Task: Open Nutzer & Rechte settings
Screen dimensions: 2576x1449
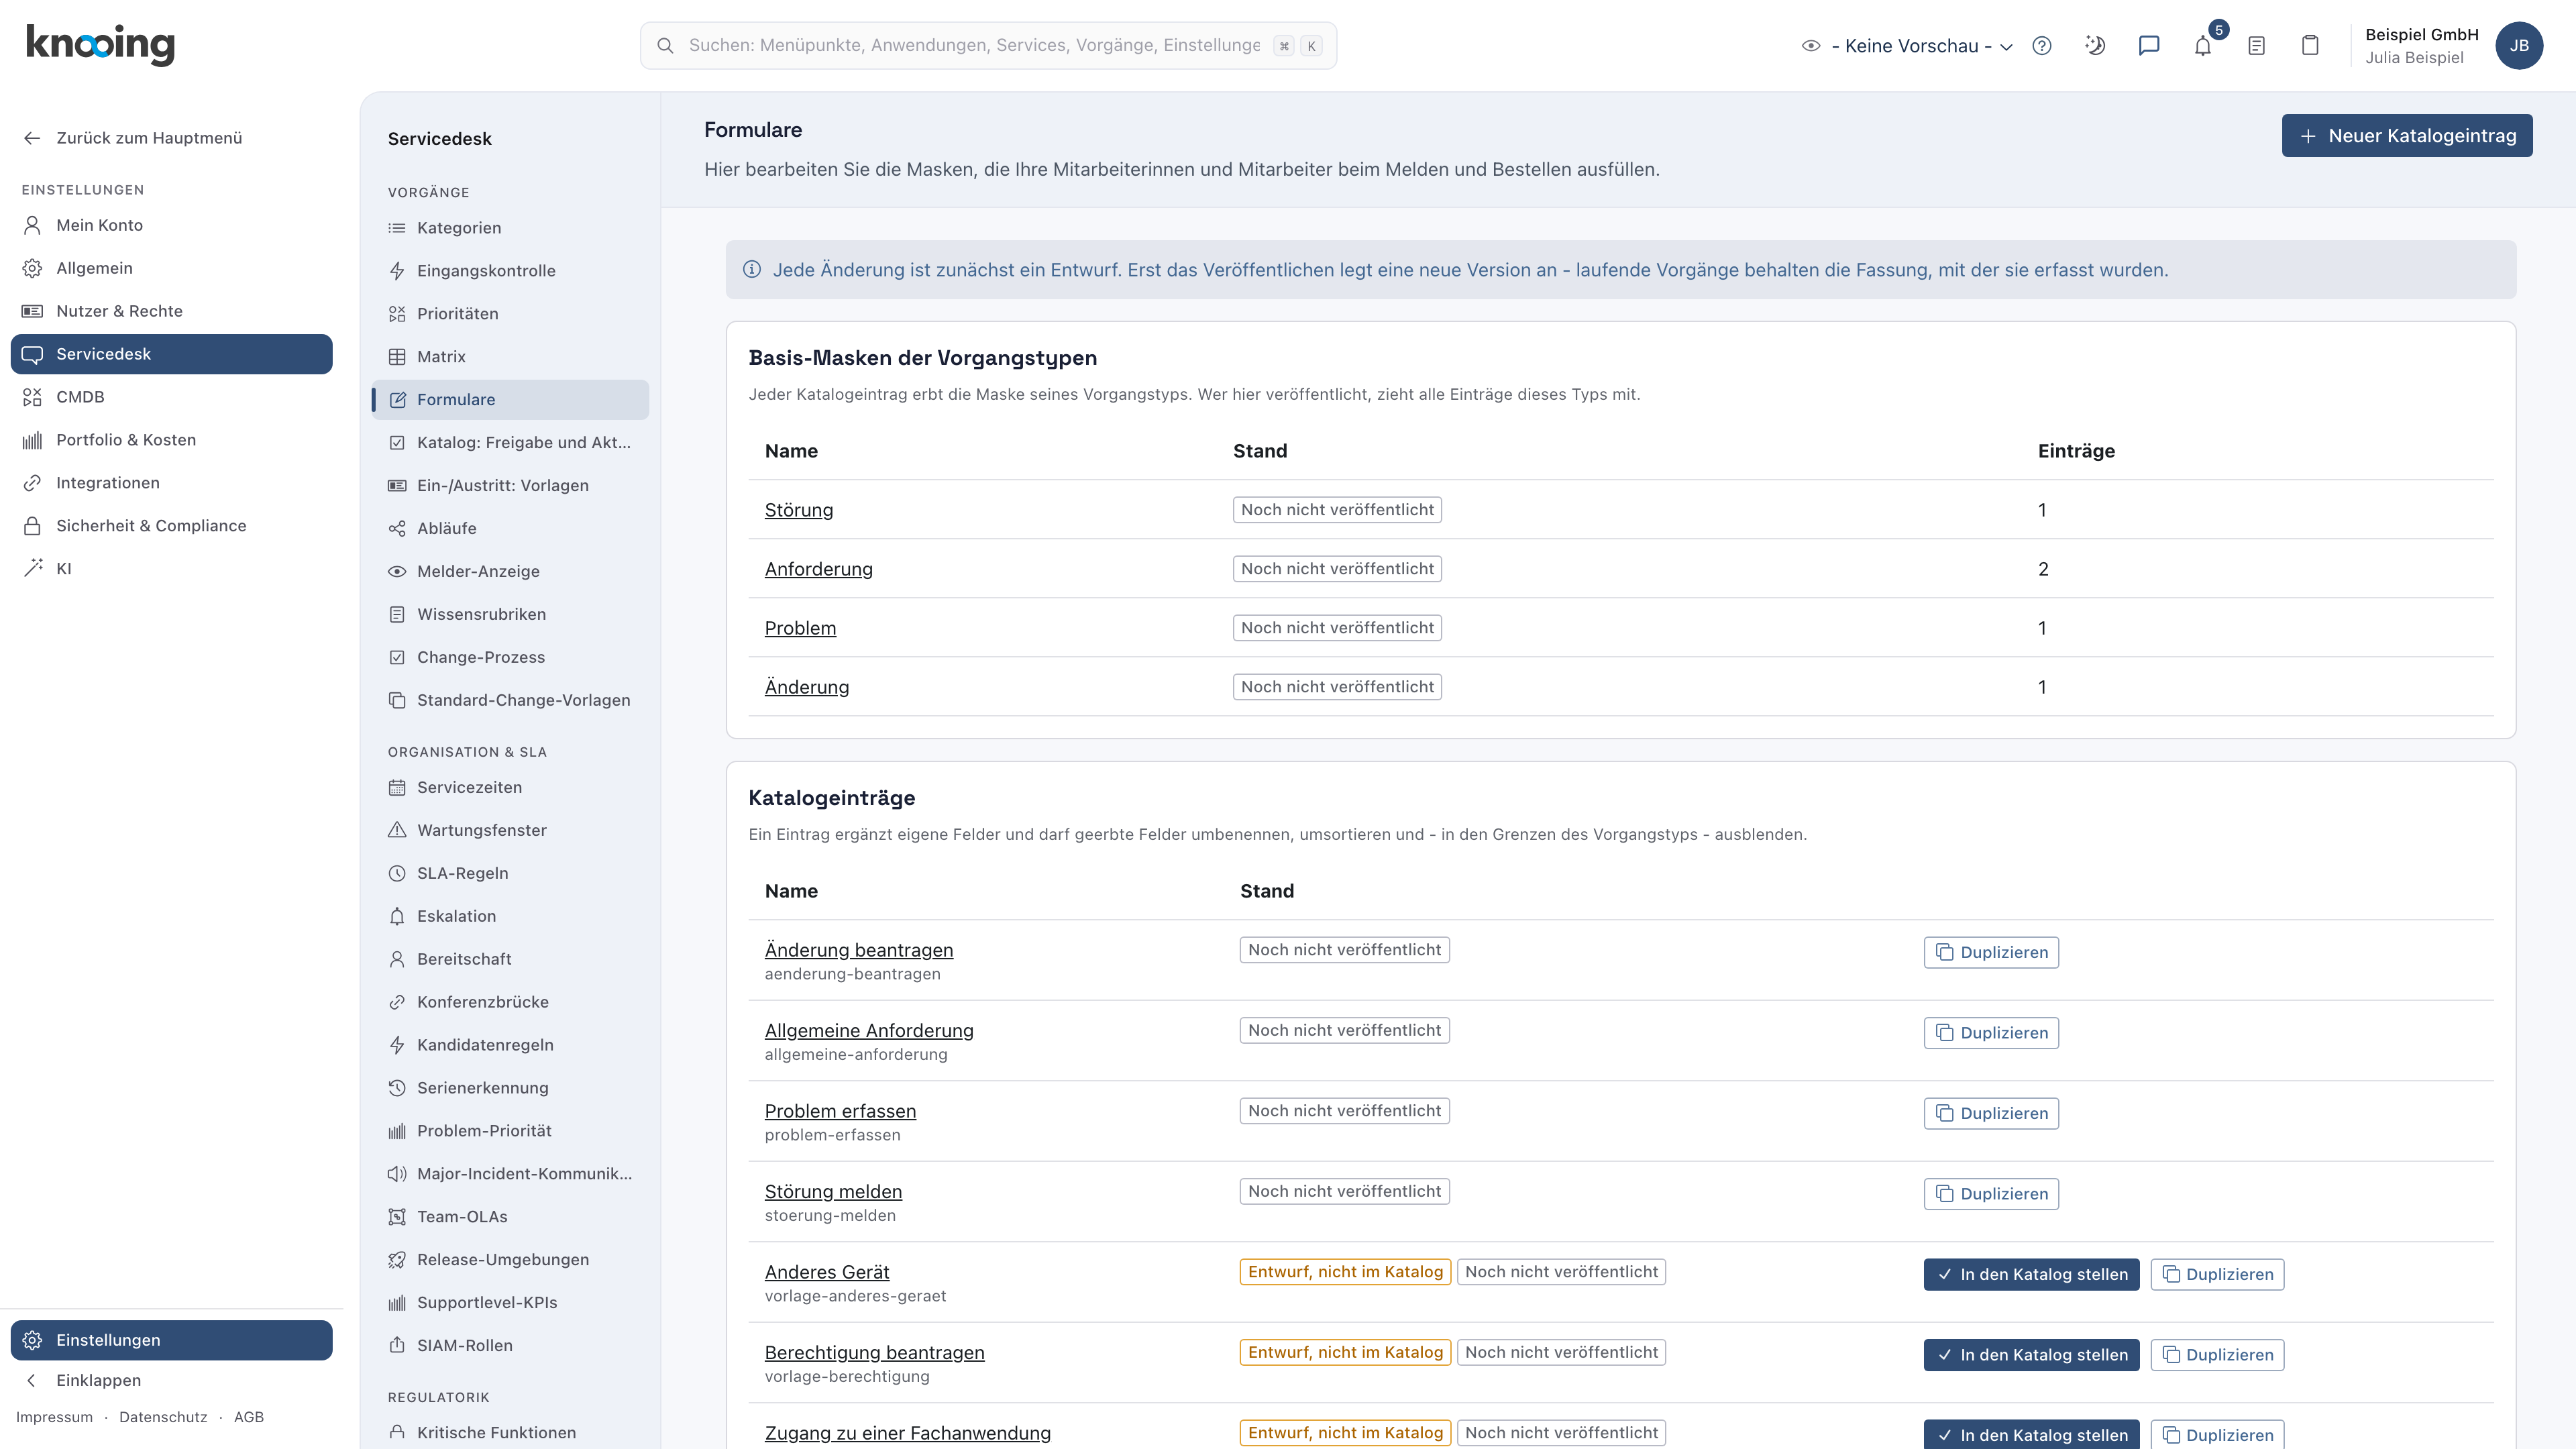Action: coord(171,311)
